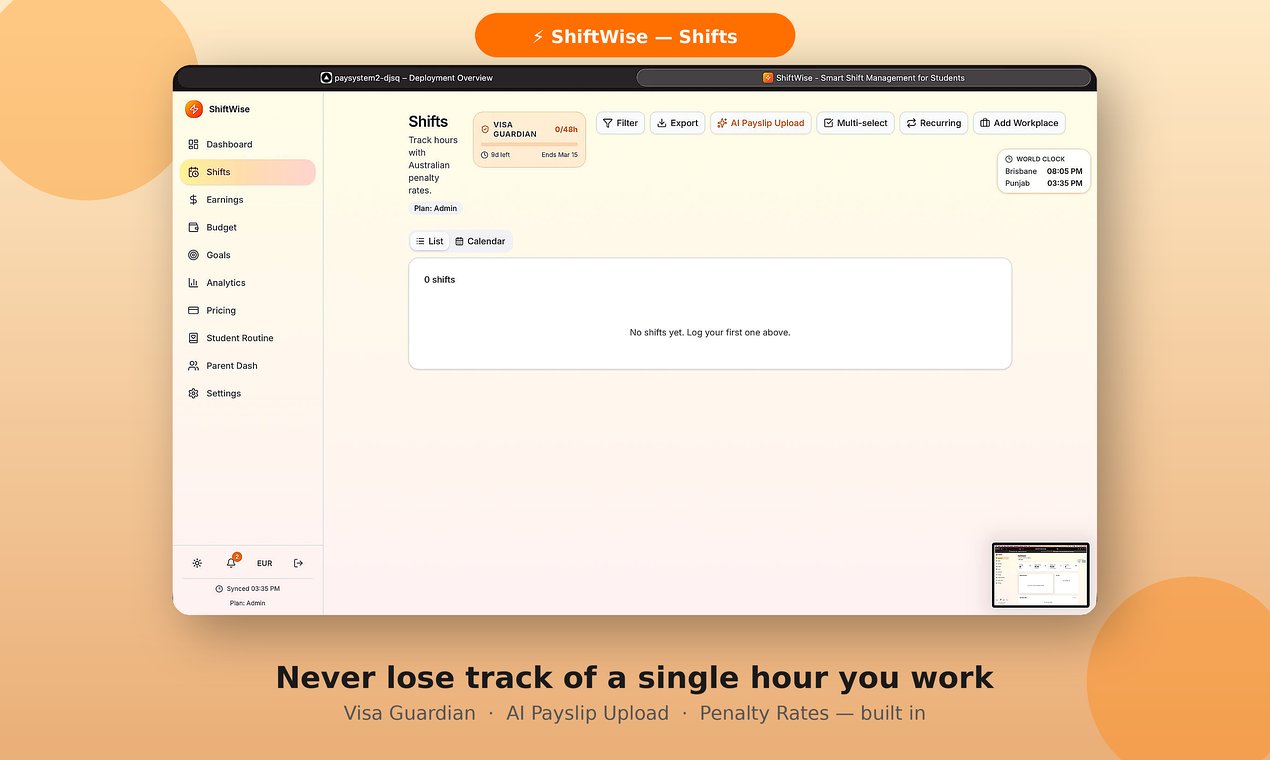
Task: Click the 9d left clock icon
Action: coord(484,155)
